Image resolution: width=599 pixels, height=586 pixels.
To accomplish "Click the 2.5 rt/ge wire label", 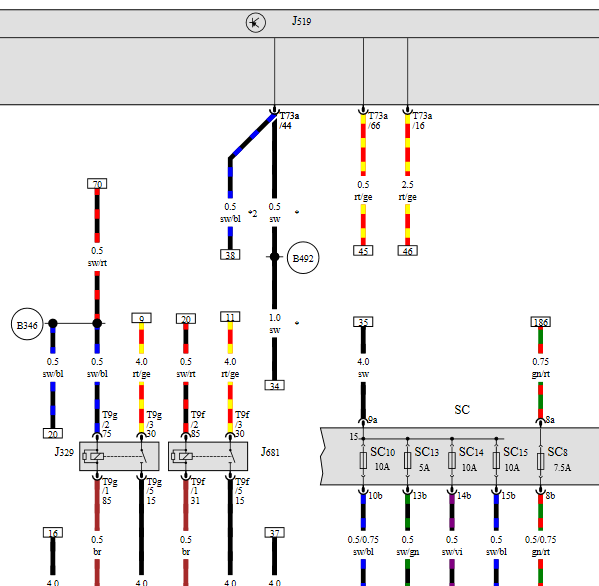I will coord(408,191).
